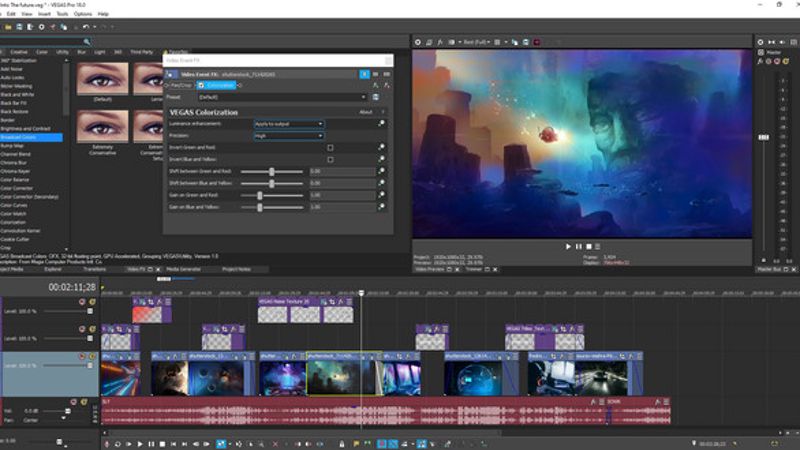Select the Pan/Crop item in the FX chain
The width and height of the screenshot is (800, 450).
point(181,85)
